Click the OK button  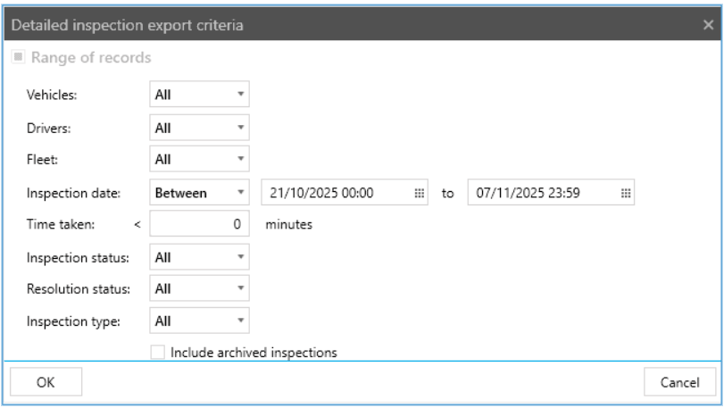pos(46,381)
